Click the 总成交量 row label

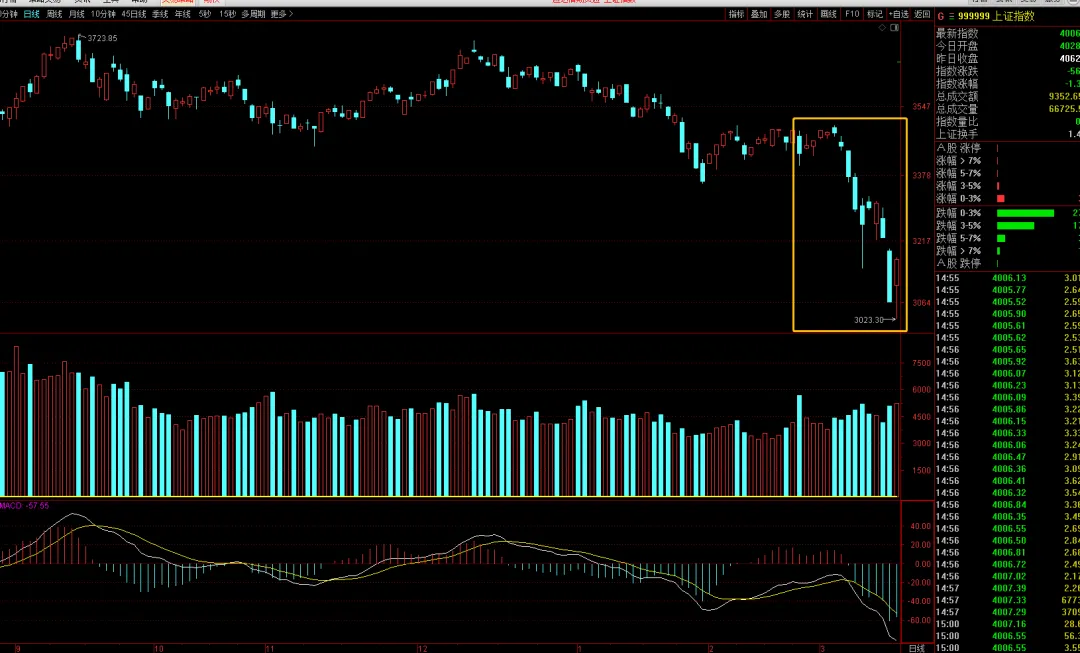point(957,109)
